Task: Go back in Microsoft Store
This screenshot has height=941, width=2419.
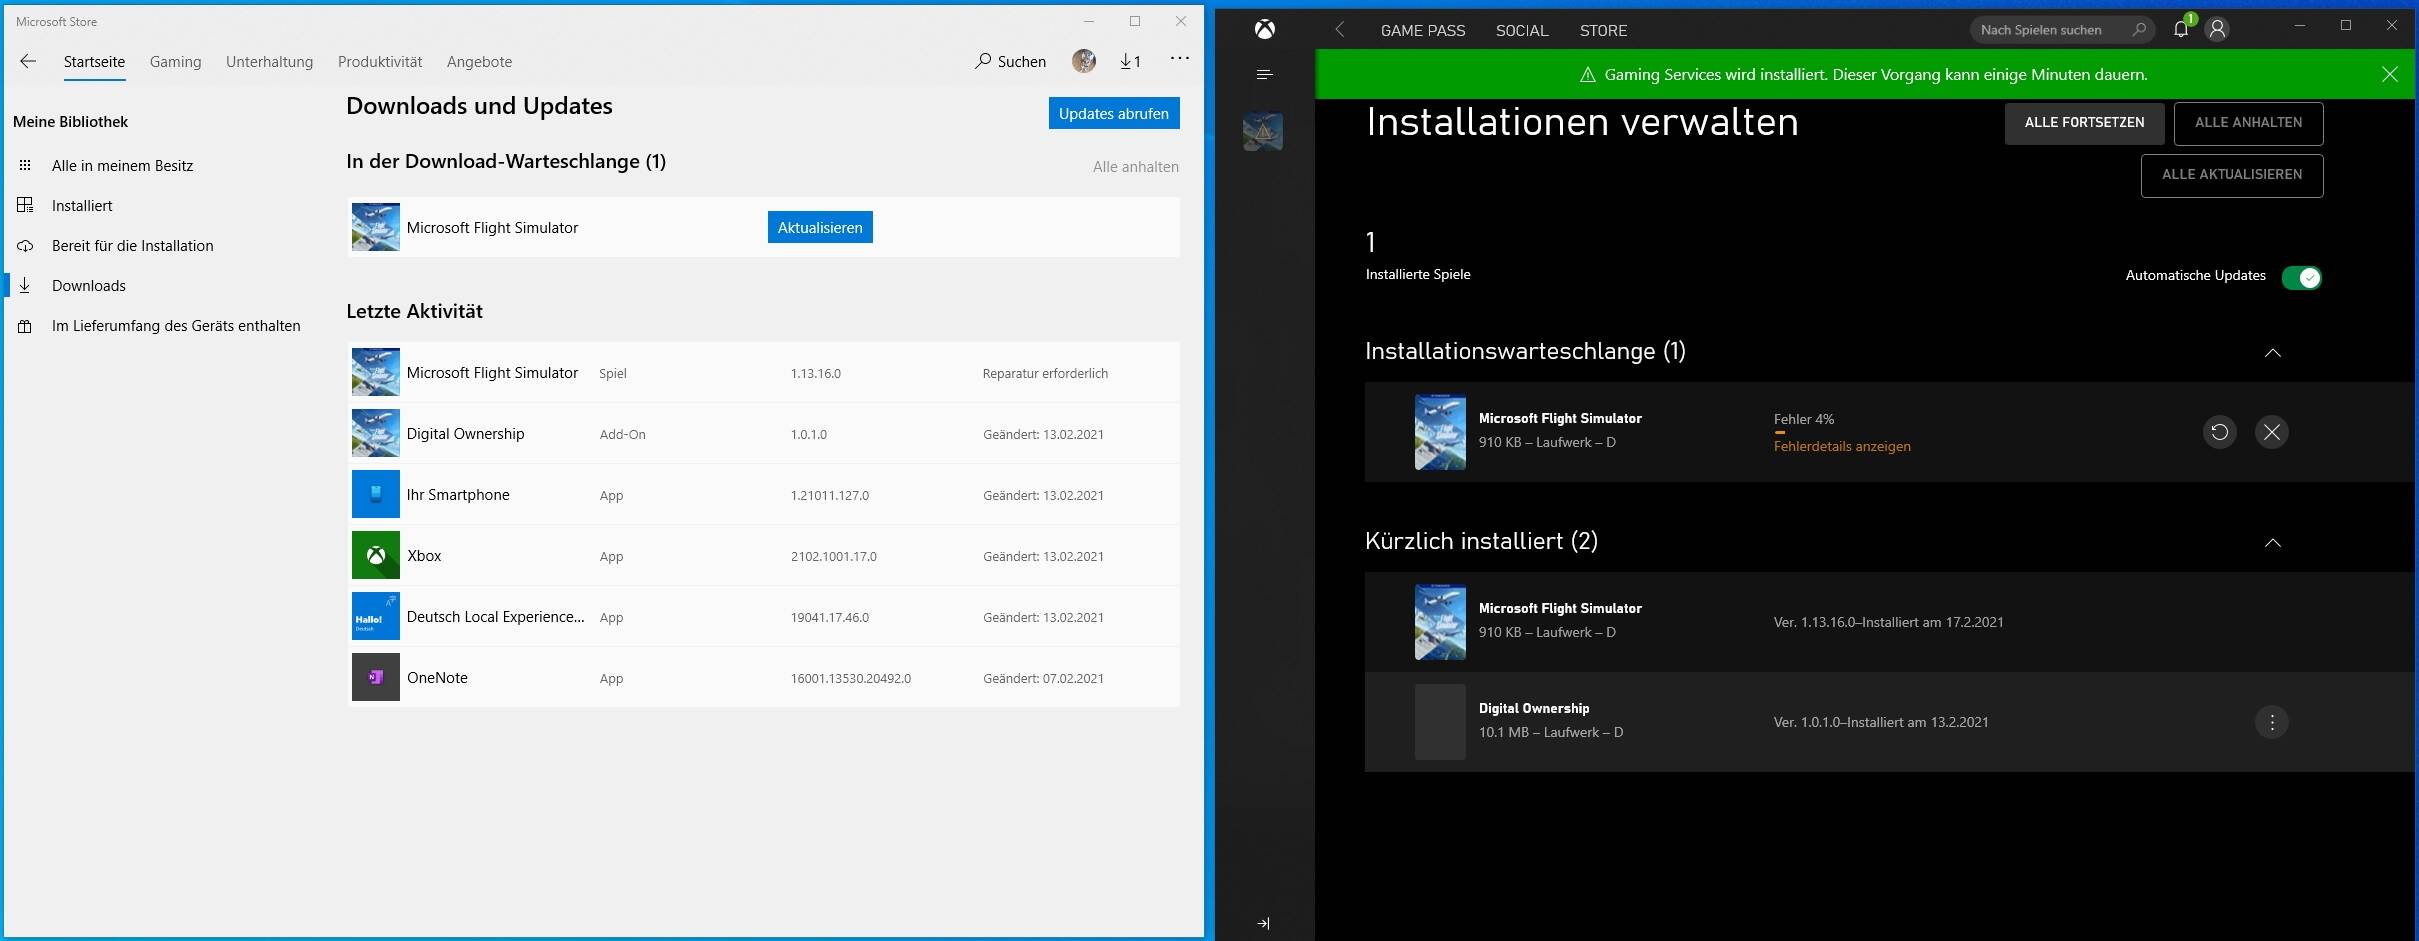Action: coord(28,61)
